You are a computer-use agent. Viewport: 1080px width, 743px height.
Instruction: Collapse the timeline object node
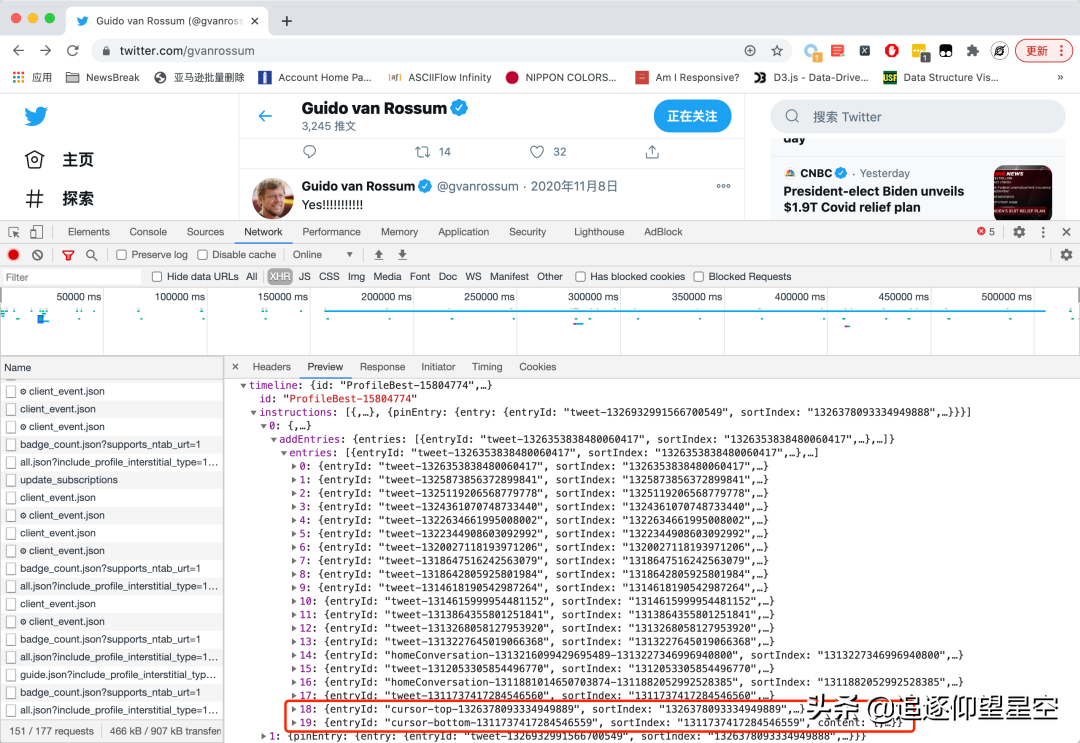point(243,386)
